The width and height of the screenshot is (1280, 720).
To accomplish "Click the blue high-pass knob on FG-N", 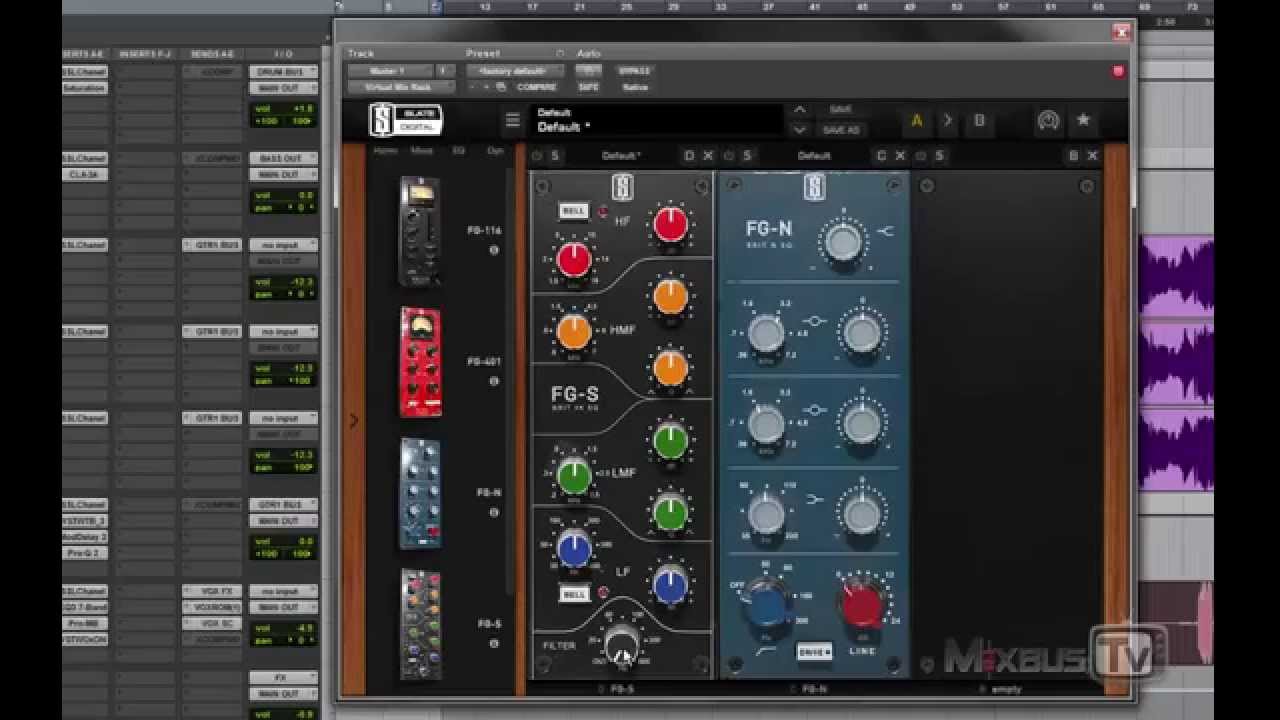I will (x=766, y=605).
